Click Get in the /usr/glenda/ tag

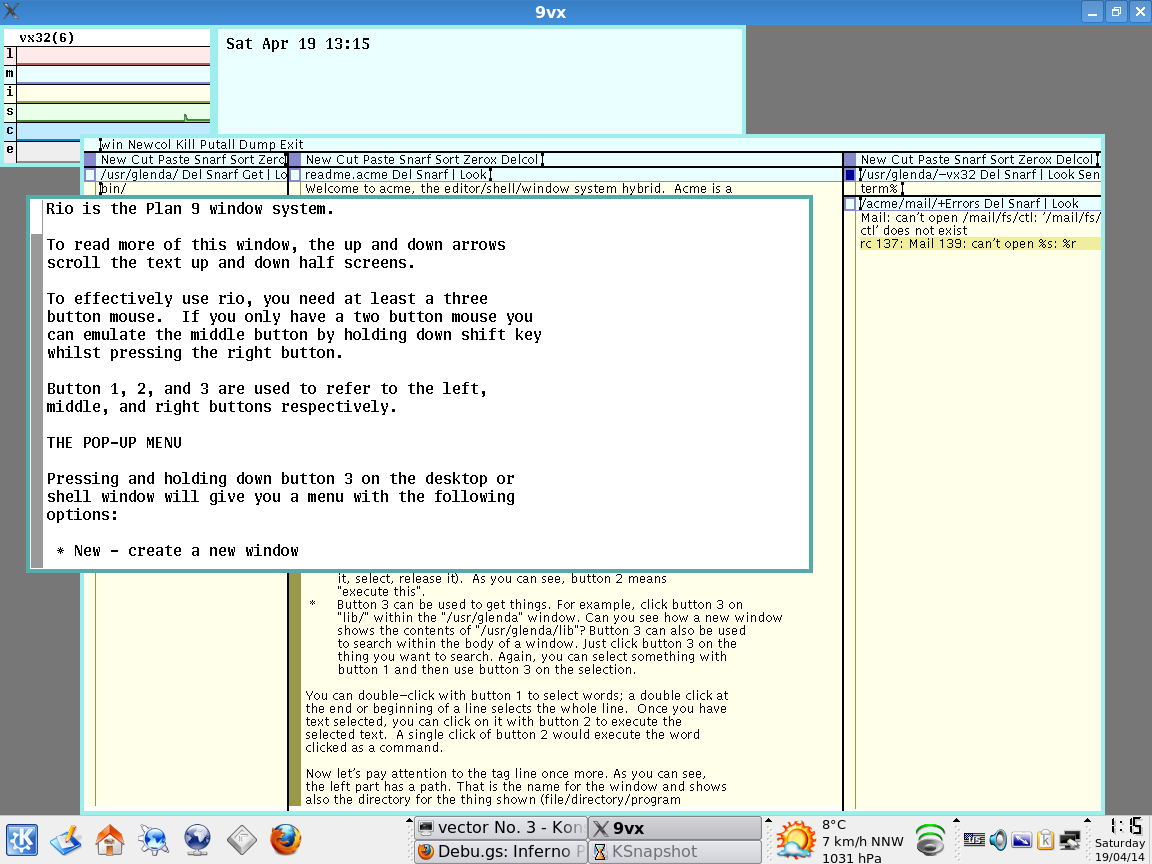[252, 175]
